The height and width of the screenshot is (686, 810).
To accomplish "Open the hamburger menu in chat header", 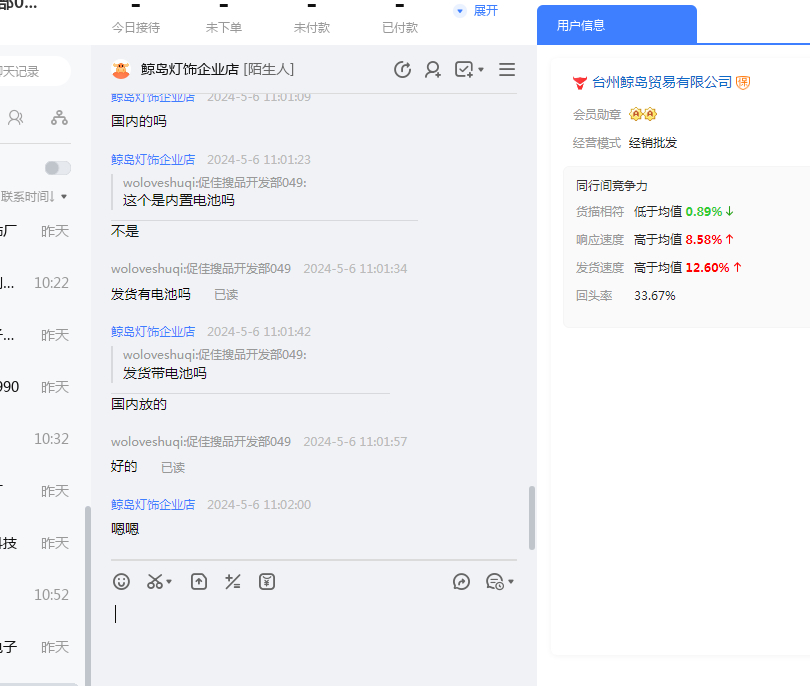I will coord(507,69).
